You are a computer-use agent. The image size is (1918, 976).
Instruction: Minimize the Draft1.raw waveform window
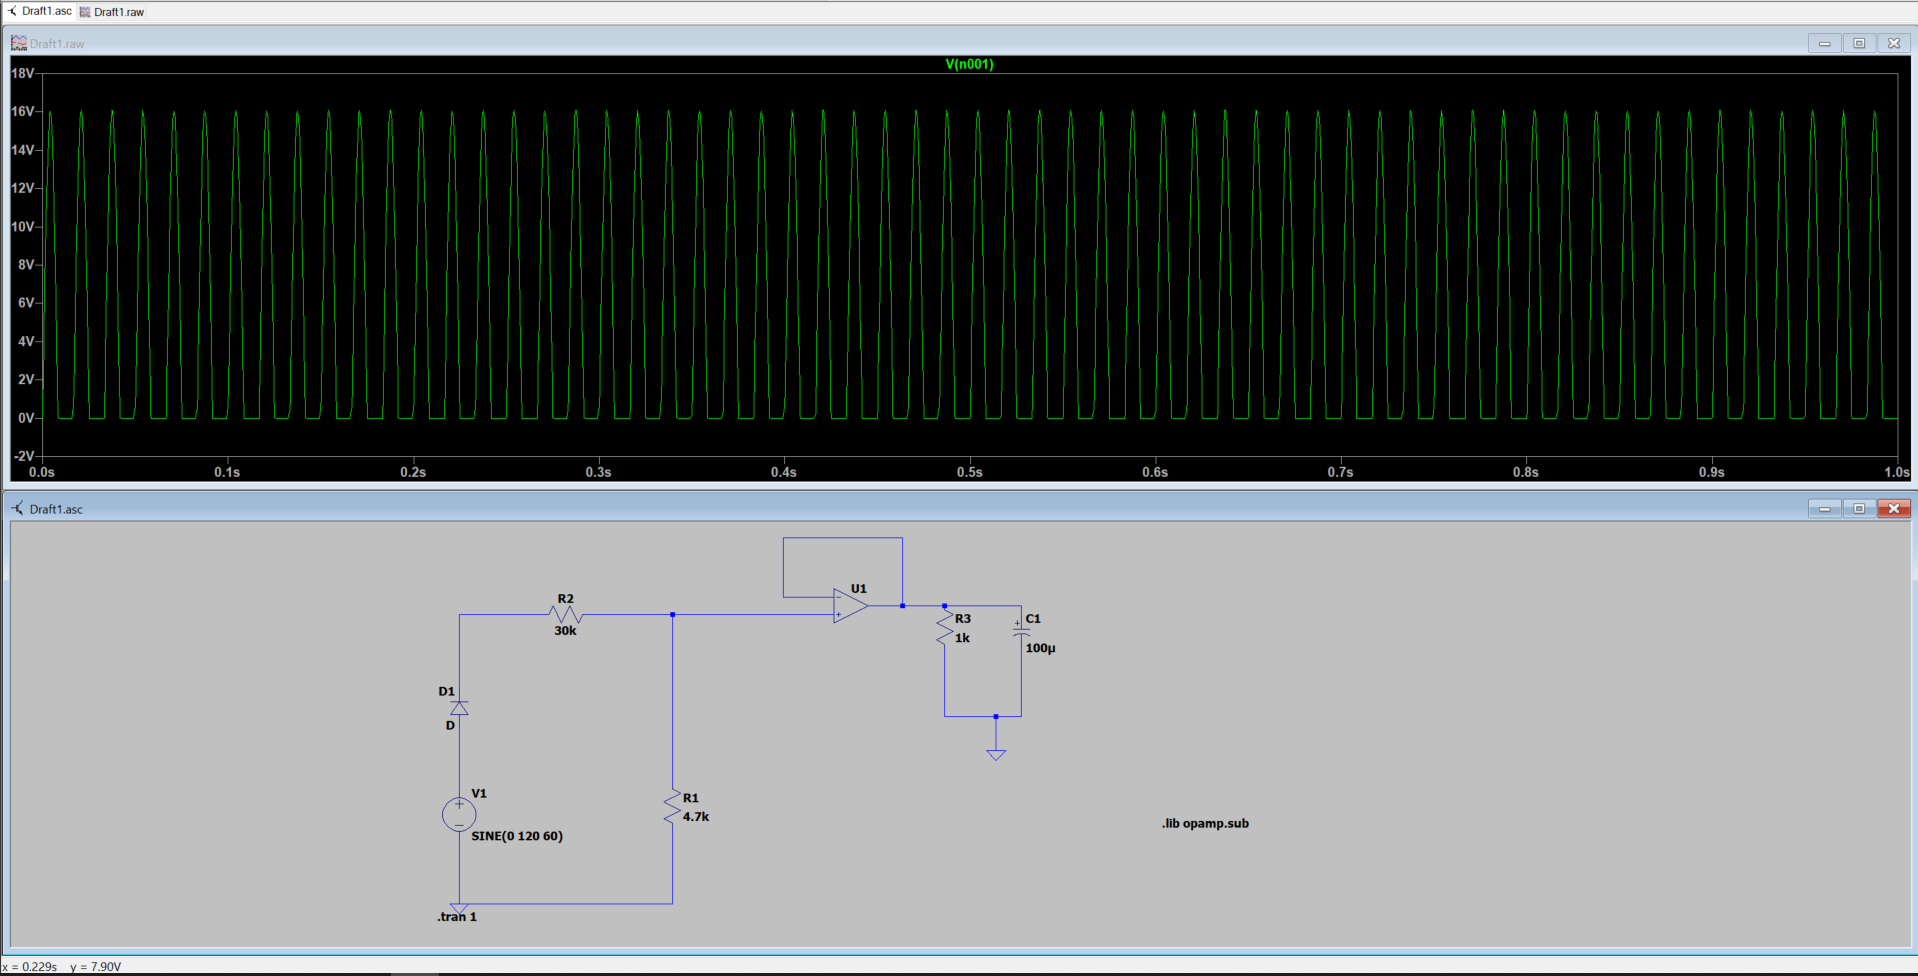[1824, 43]
